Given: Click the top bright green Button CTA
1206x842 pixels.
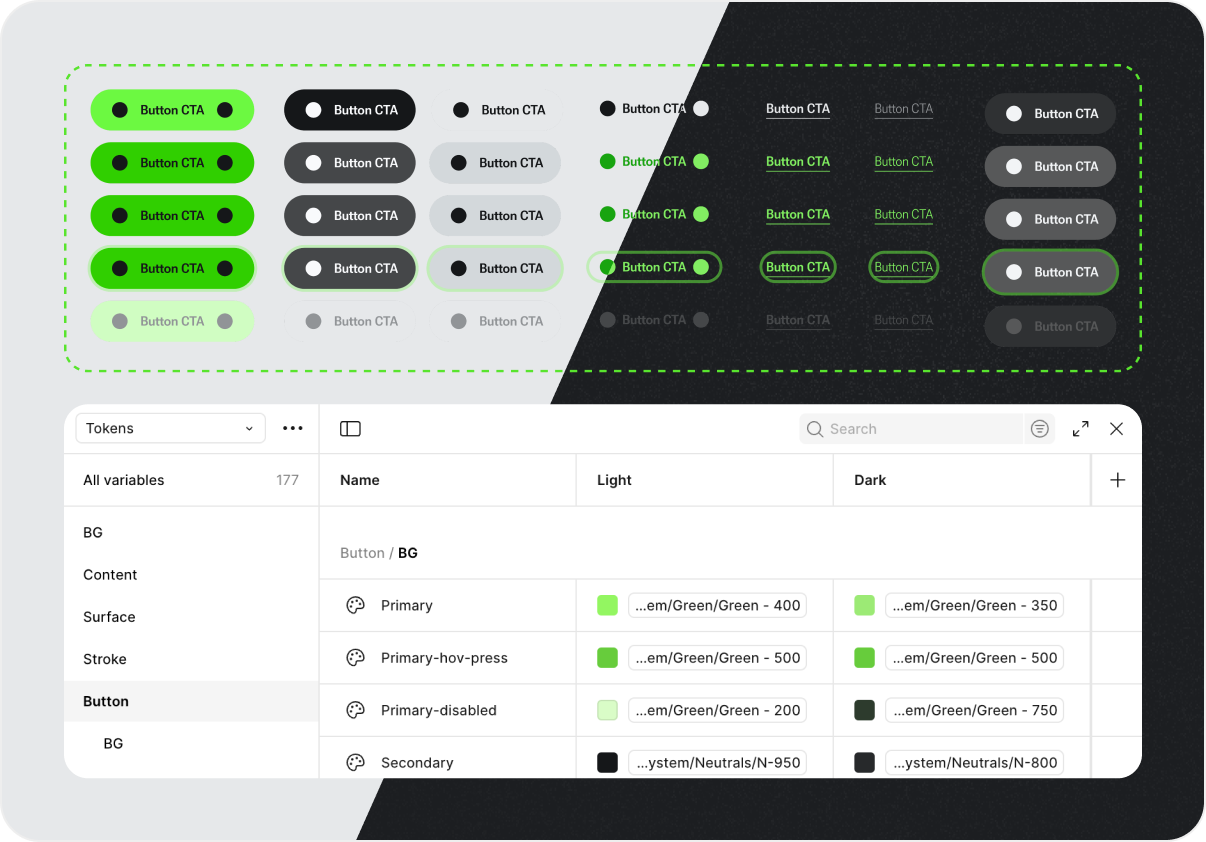Looking at the screenshot, I should tap(172, 110).
